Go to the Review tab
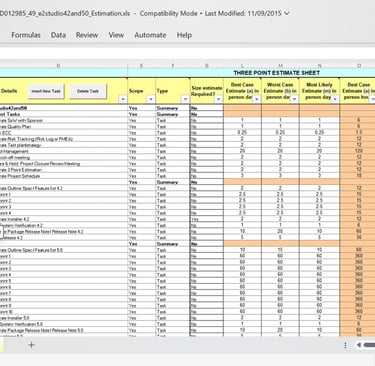This screenshot has width=375, height=366. [87, 35]
